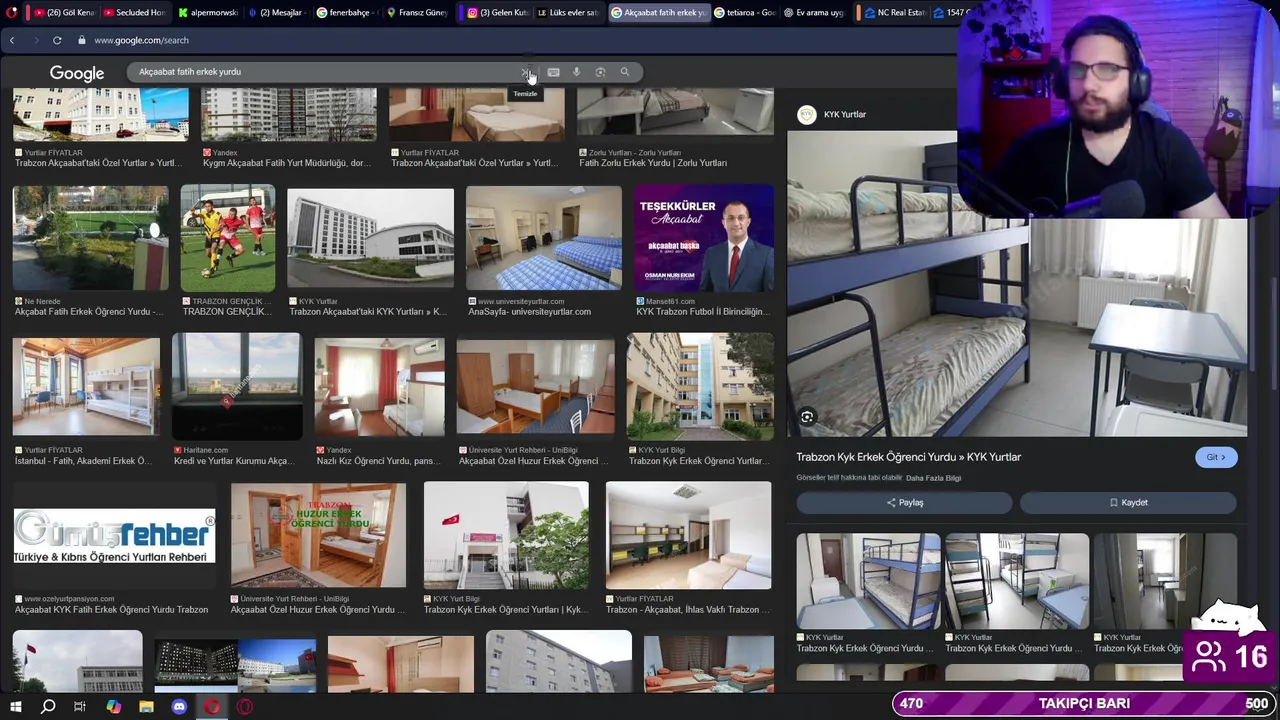Open the Windows Start menu
The width and height of the screenshot is (1280, 720).
[15, 706]
